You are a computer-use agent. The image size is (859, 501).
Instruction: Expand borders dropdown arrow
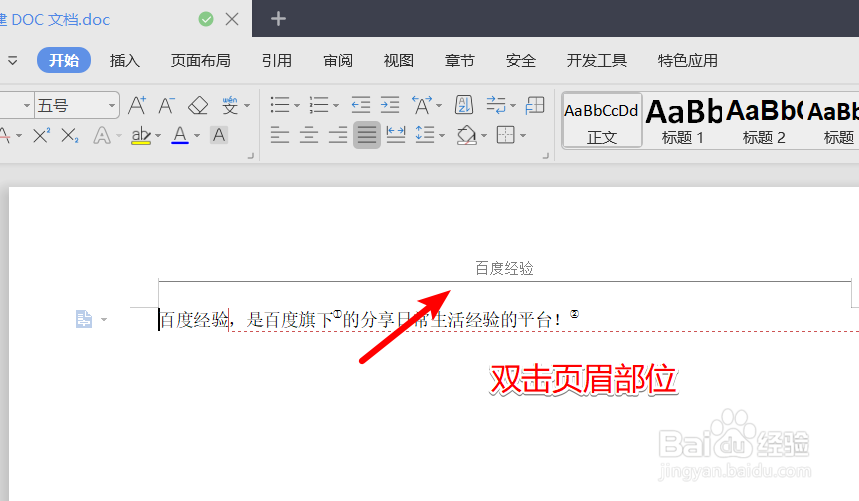(x=523, y=135)
